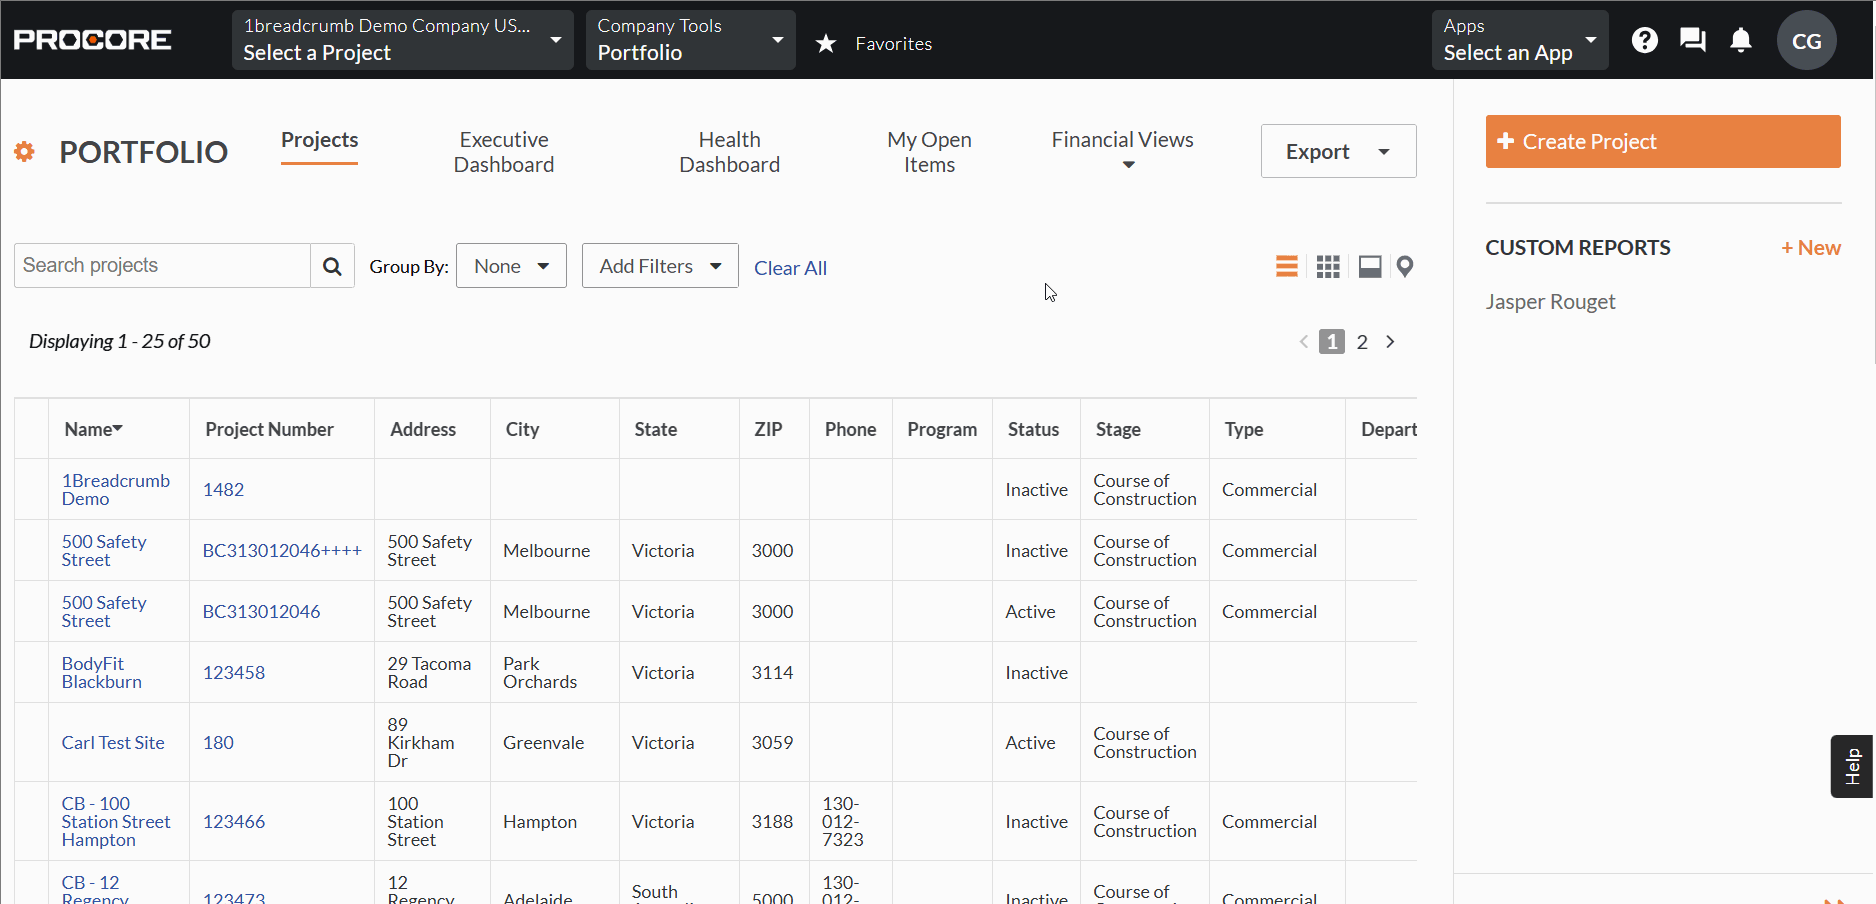The image size is (1876, 904).
Task: Switch to map view of projects
Action: [1405, 266]
